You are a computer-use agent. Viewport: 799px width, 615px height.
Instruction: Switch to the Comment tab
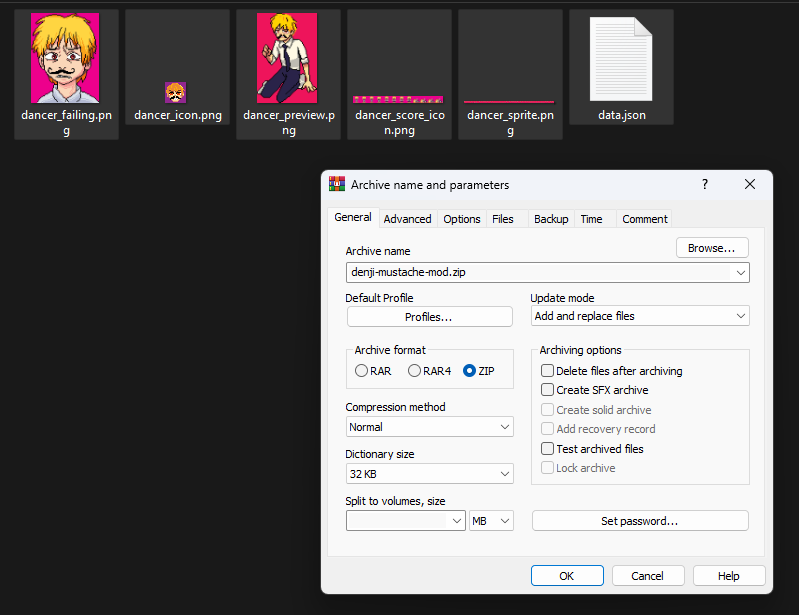645,219
